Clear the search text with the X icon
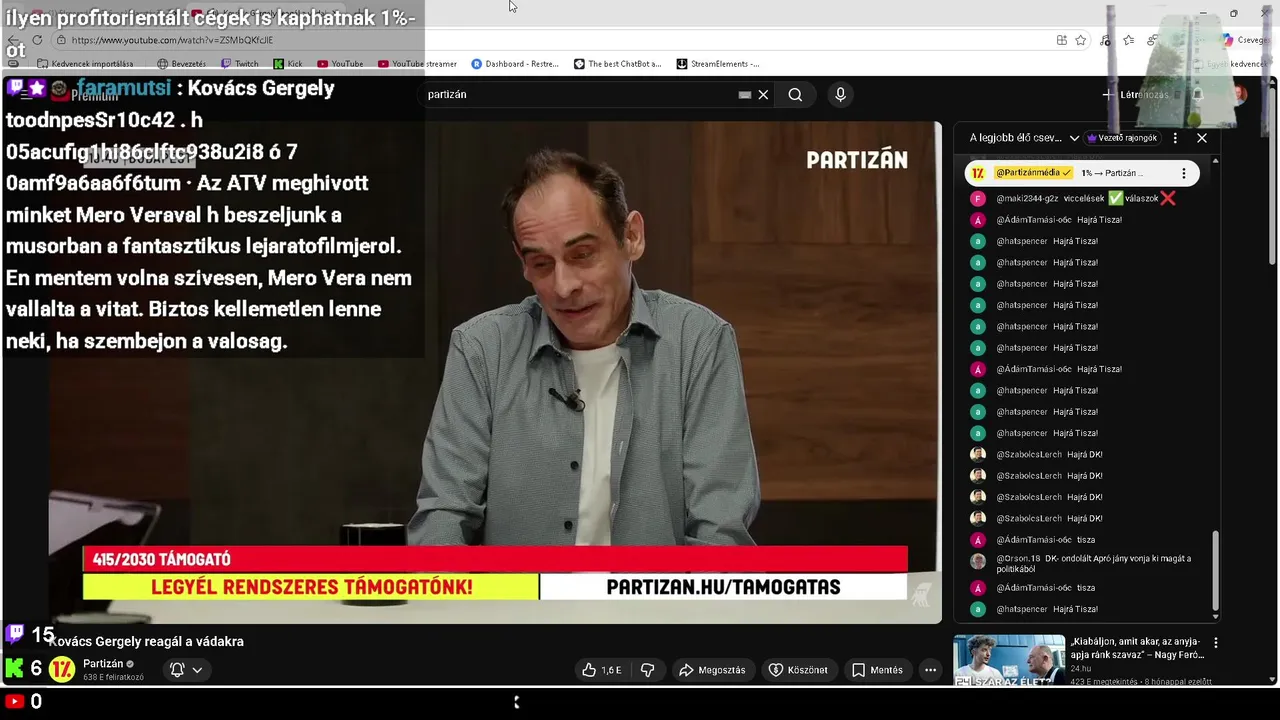 click(763, 94)
